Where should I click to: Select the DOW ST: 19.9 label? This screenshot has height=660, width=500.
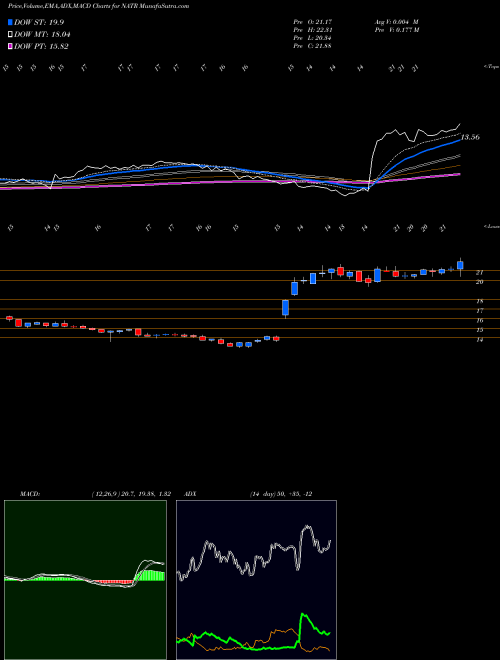click(x=39, y=22)
